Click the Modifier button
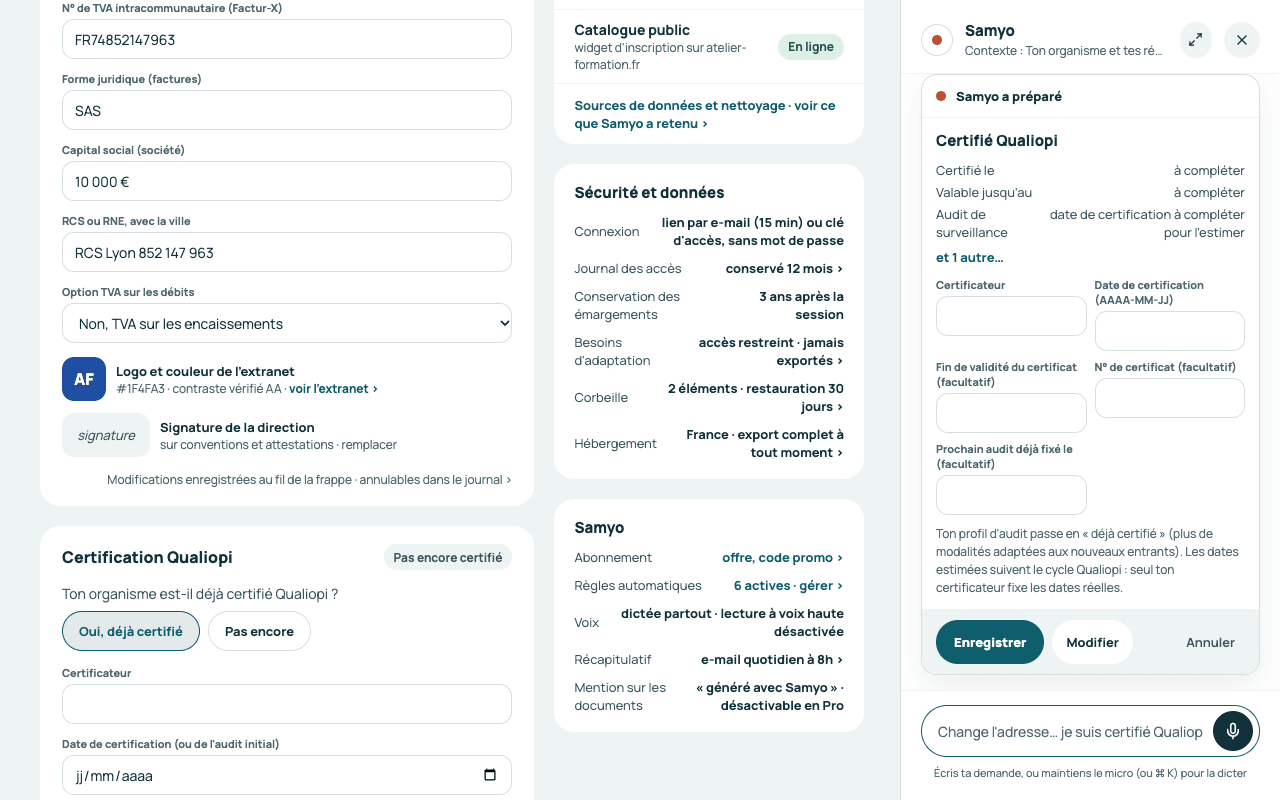 tap(1092, 642)
